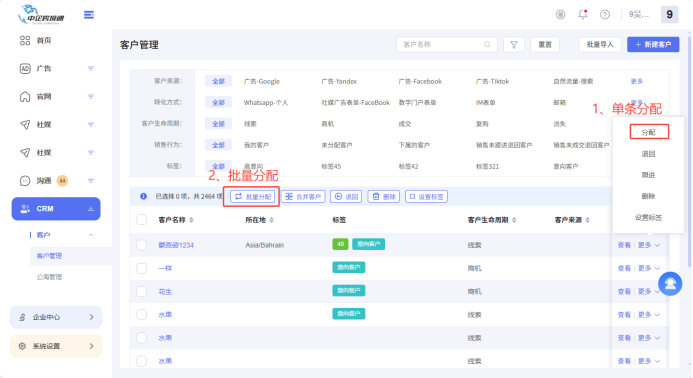Viewport: 693px width, 378px height.
Task: Click the 退回 button in the table toolbar
Action: 346,196
